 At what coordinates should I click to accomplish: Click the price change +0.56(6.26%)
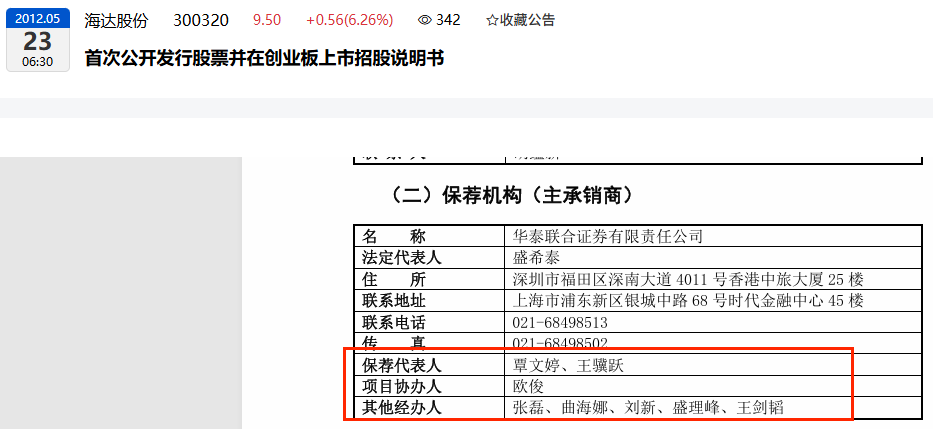(350, 20)
